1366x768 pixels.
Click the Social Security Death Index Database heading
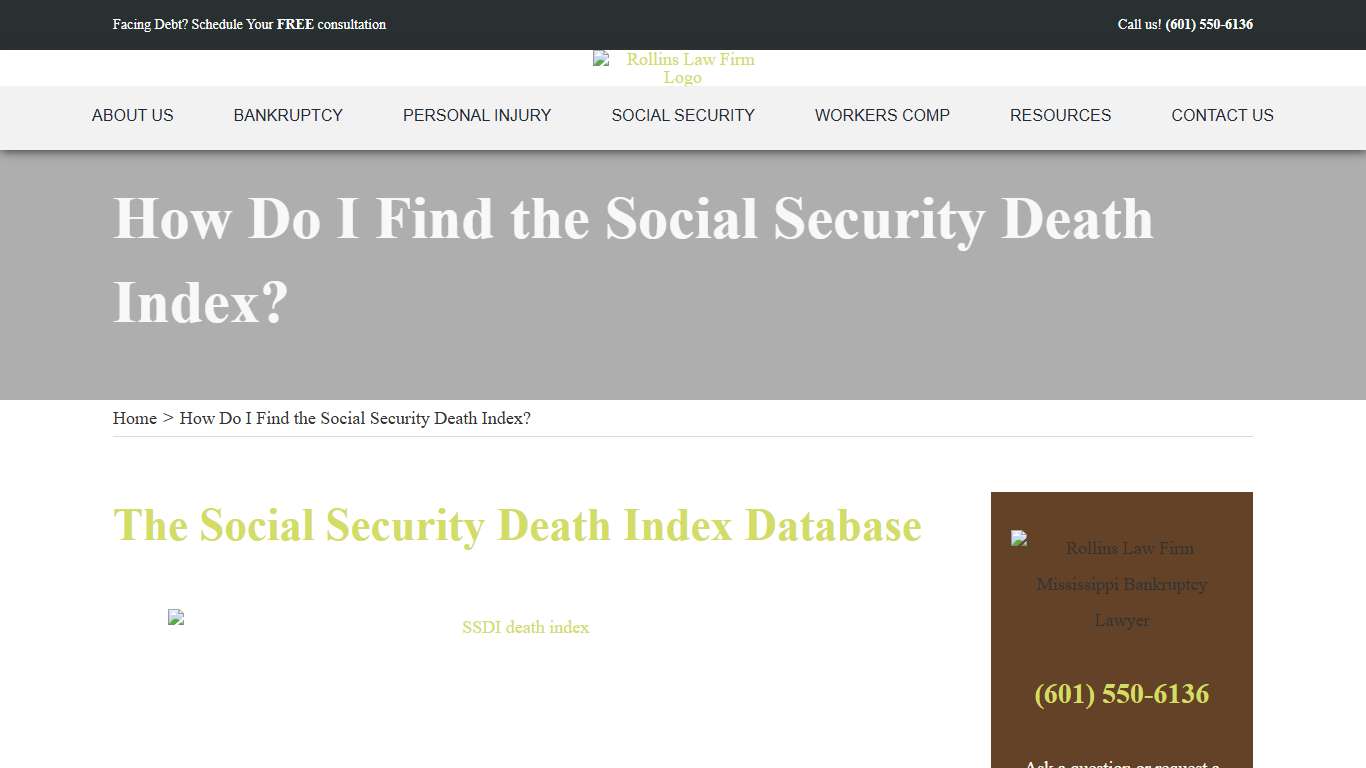click(517, 525)
